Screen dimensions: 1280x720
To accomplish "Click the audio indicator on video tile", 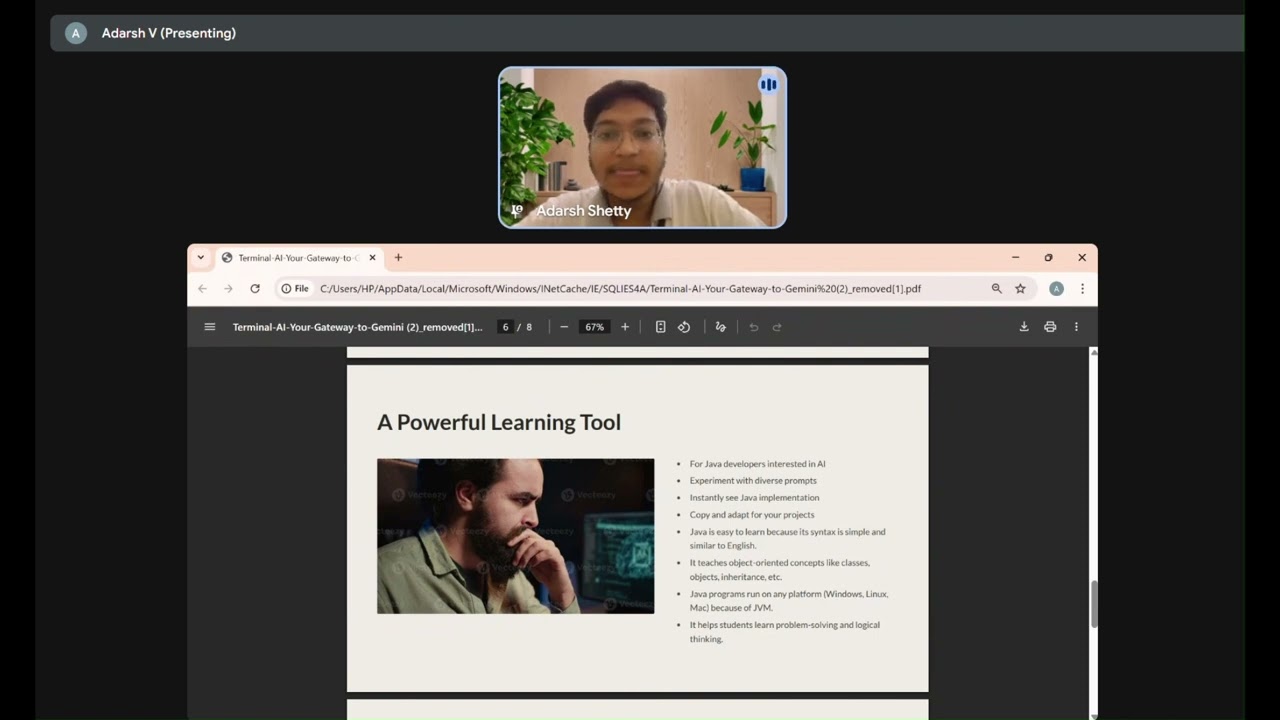I will coord(768,85).
